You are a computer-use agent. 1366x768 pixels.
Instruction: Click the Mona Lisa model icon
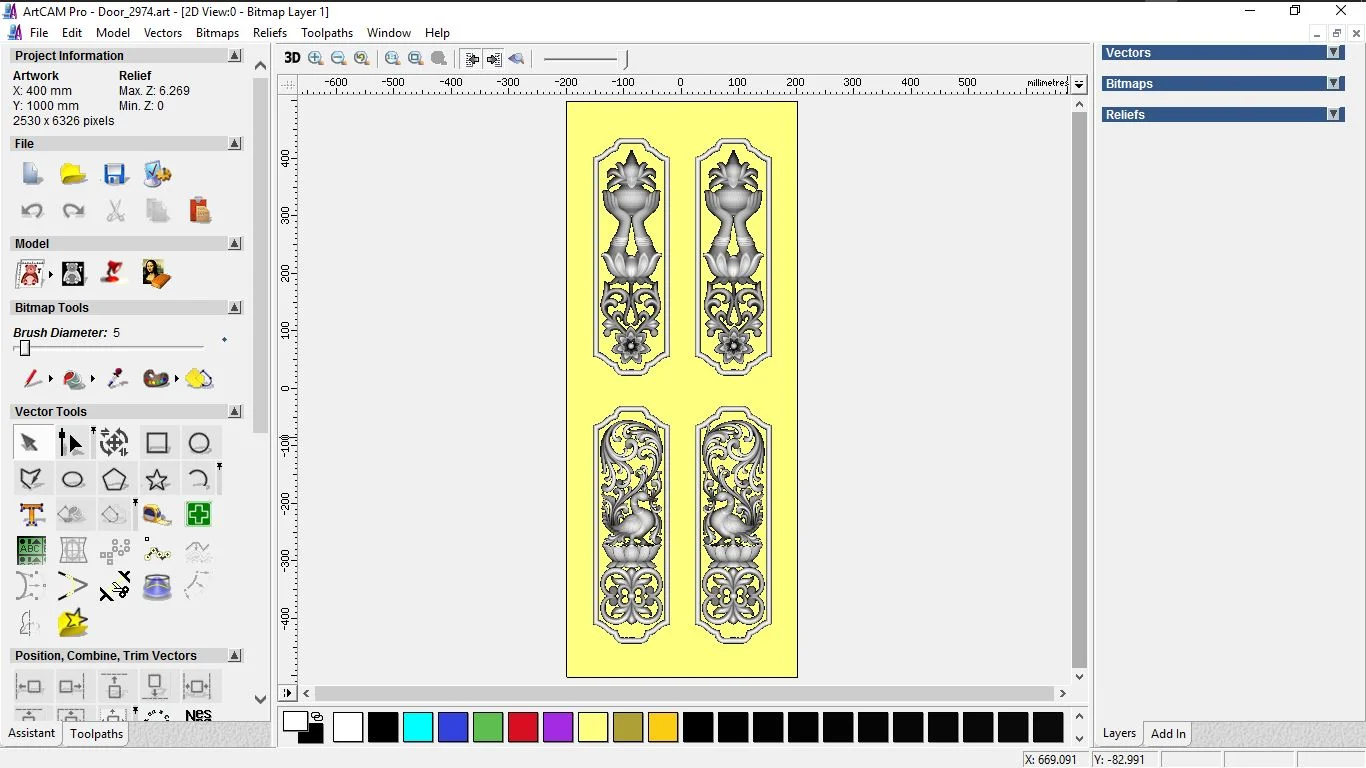(x=156, y=273)
